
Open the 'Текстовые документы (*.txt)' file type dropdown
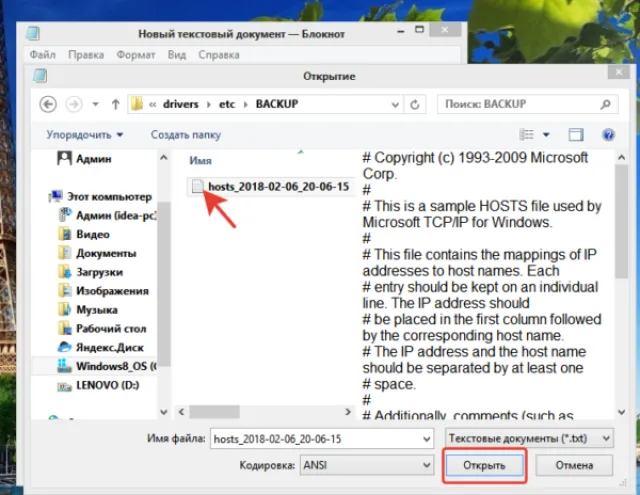529,439
